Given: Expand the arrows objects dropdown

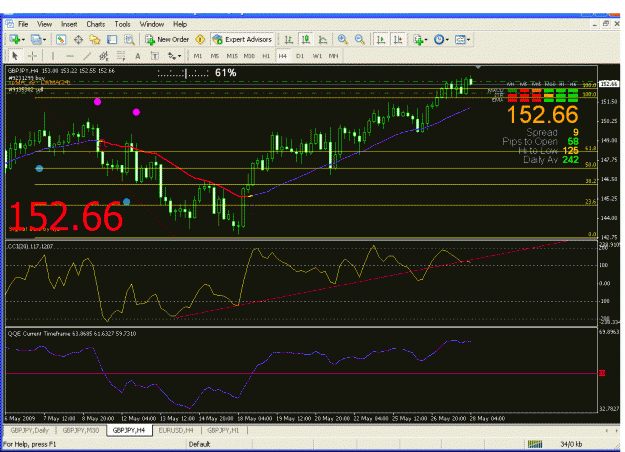Looking at the screenshot, I should tap(175, 56).
